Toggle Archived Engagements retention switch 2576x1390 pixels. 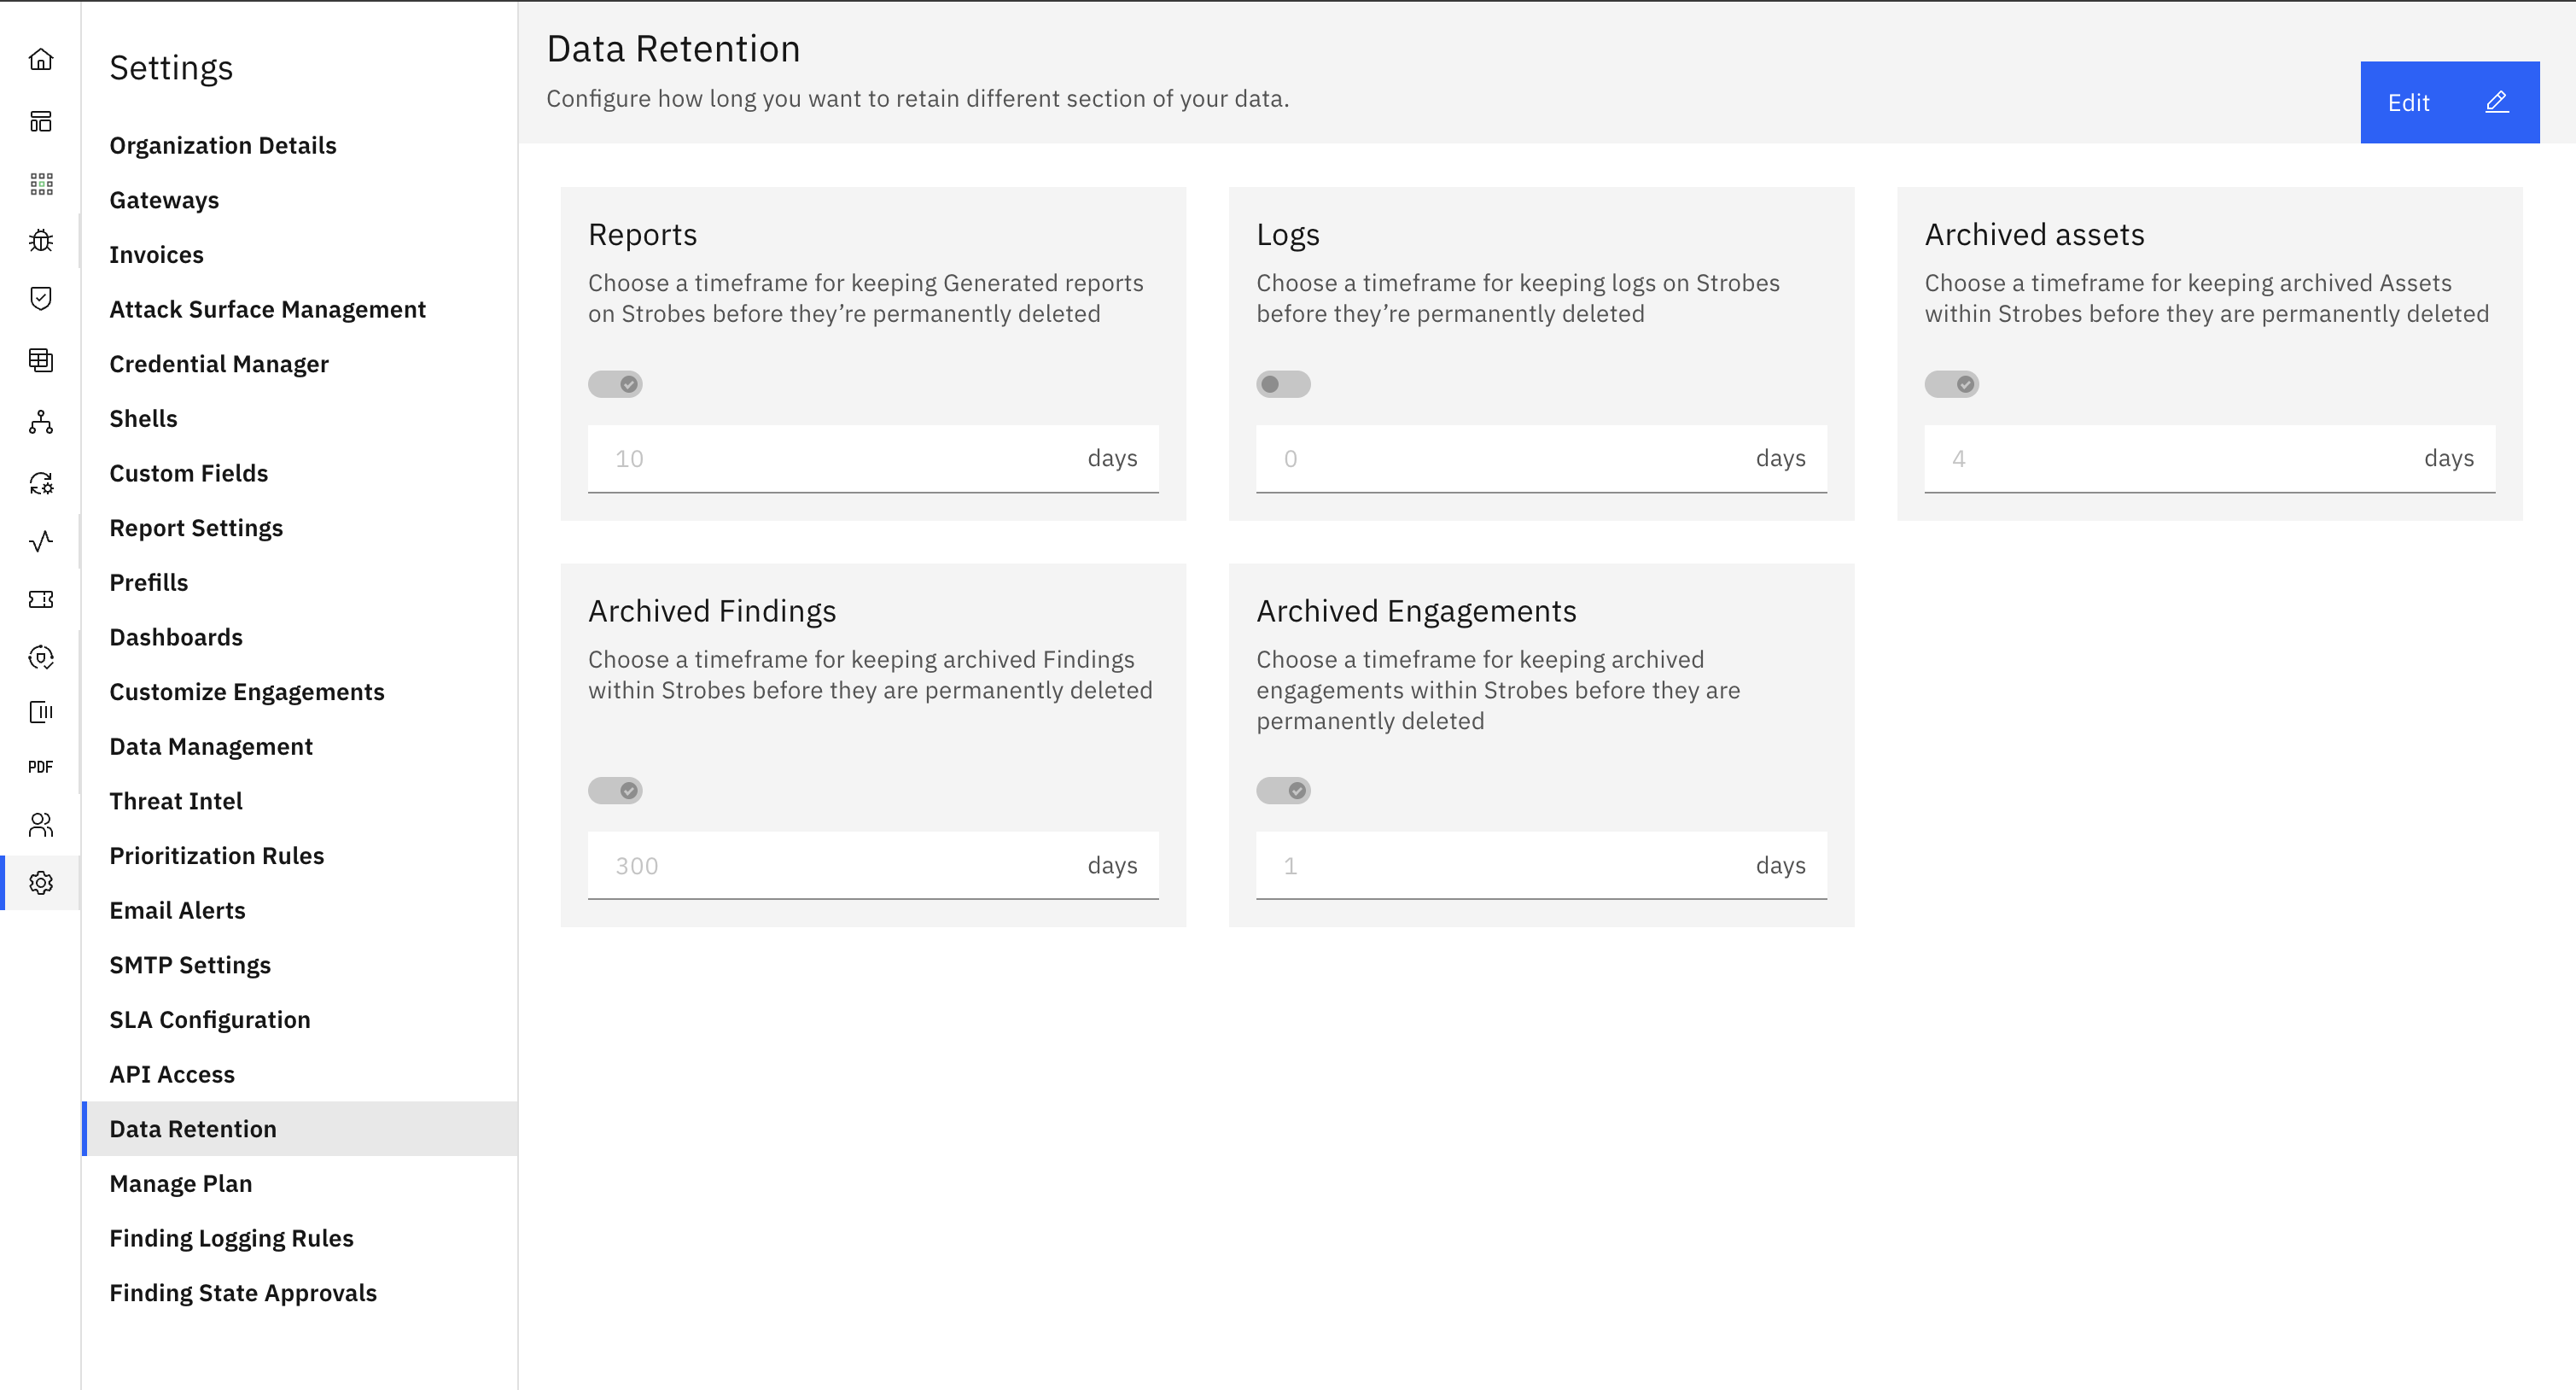coord(1283,791)
